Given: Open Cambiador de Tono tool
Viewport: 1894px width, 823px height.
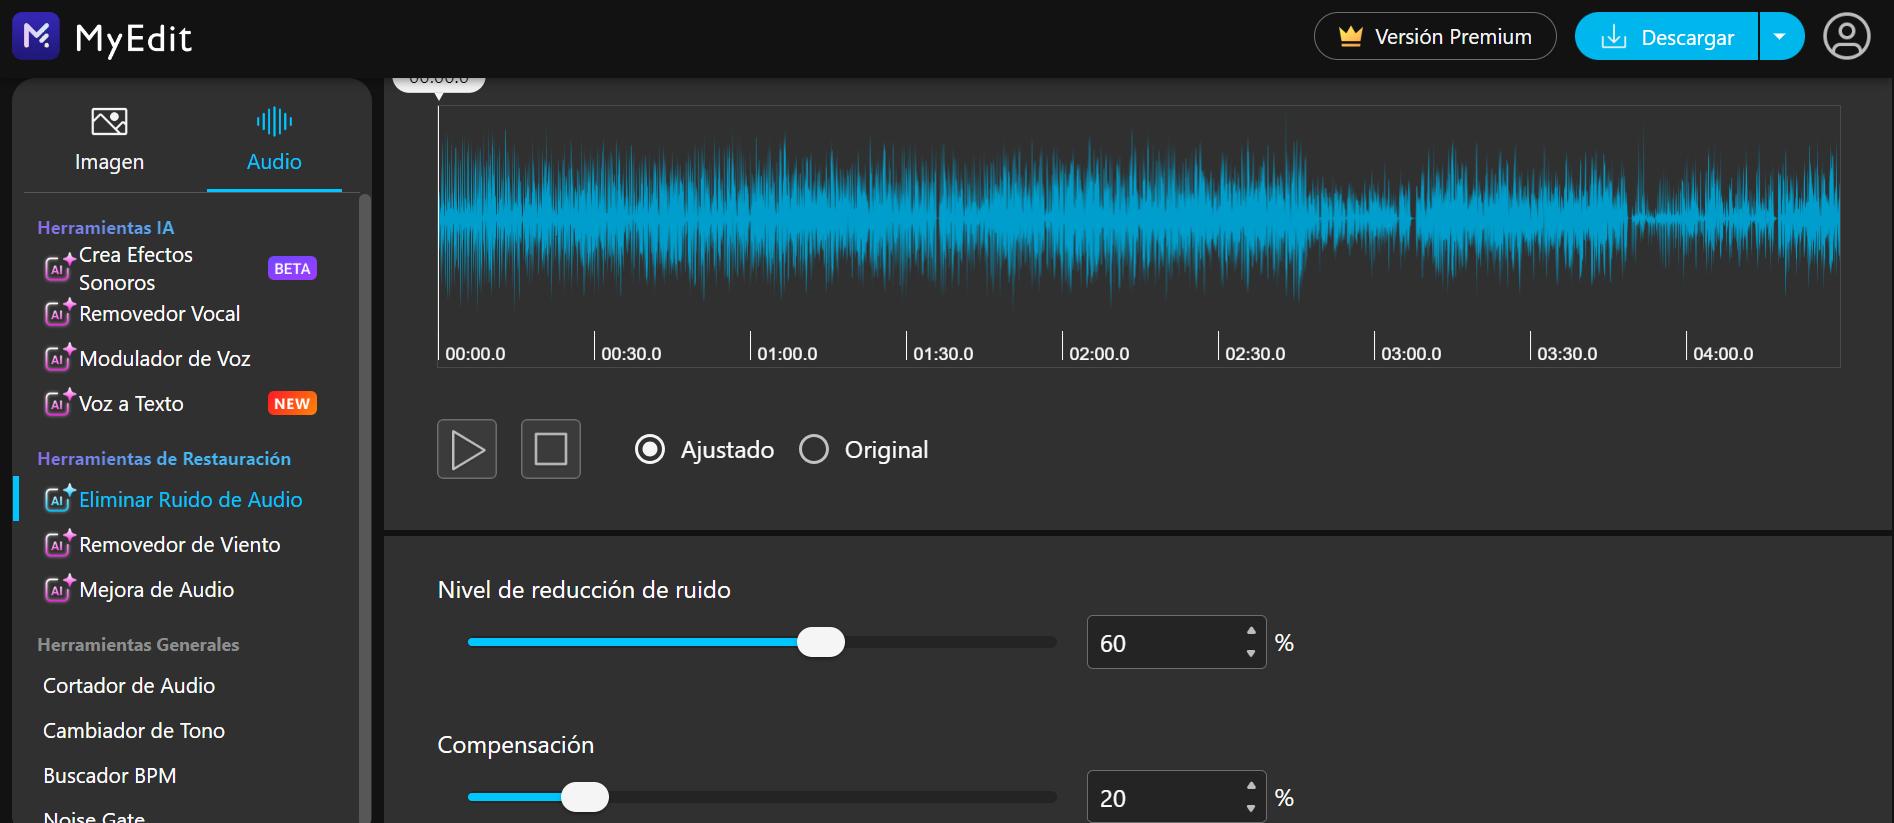Looking at the screenshot, I should point(134,730).
